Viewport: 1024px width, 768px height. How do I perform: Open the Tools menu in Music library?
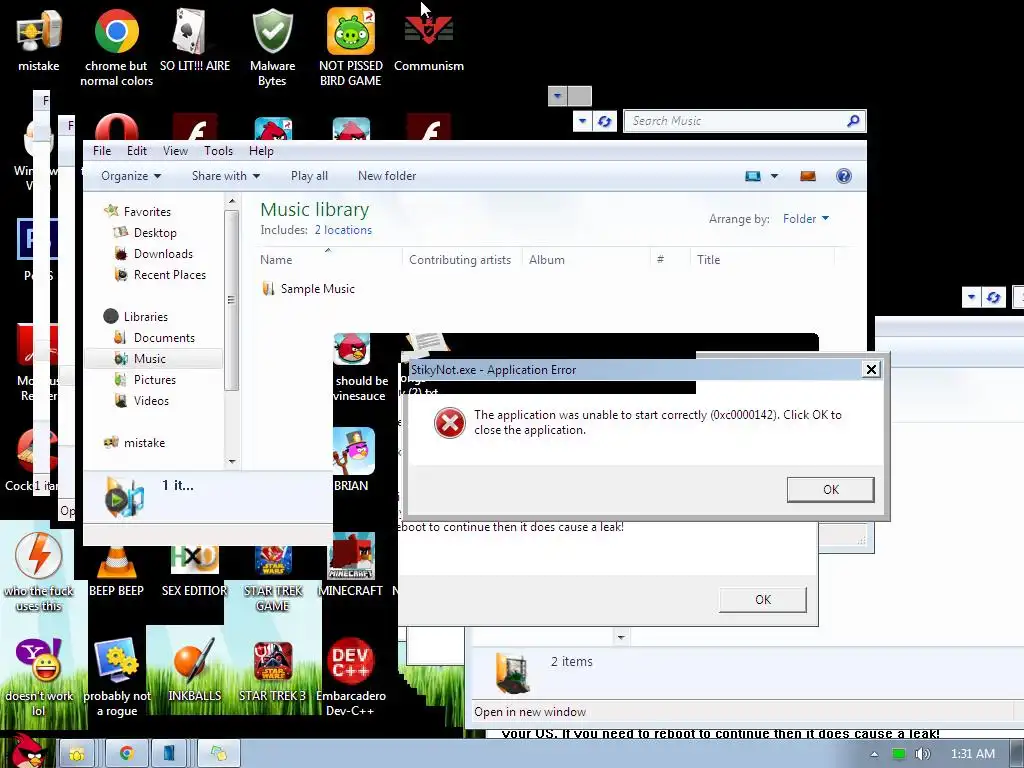(218, 151)
